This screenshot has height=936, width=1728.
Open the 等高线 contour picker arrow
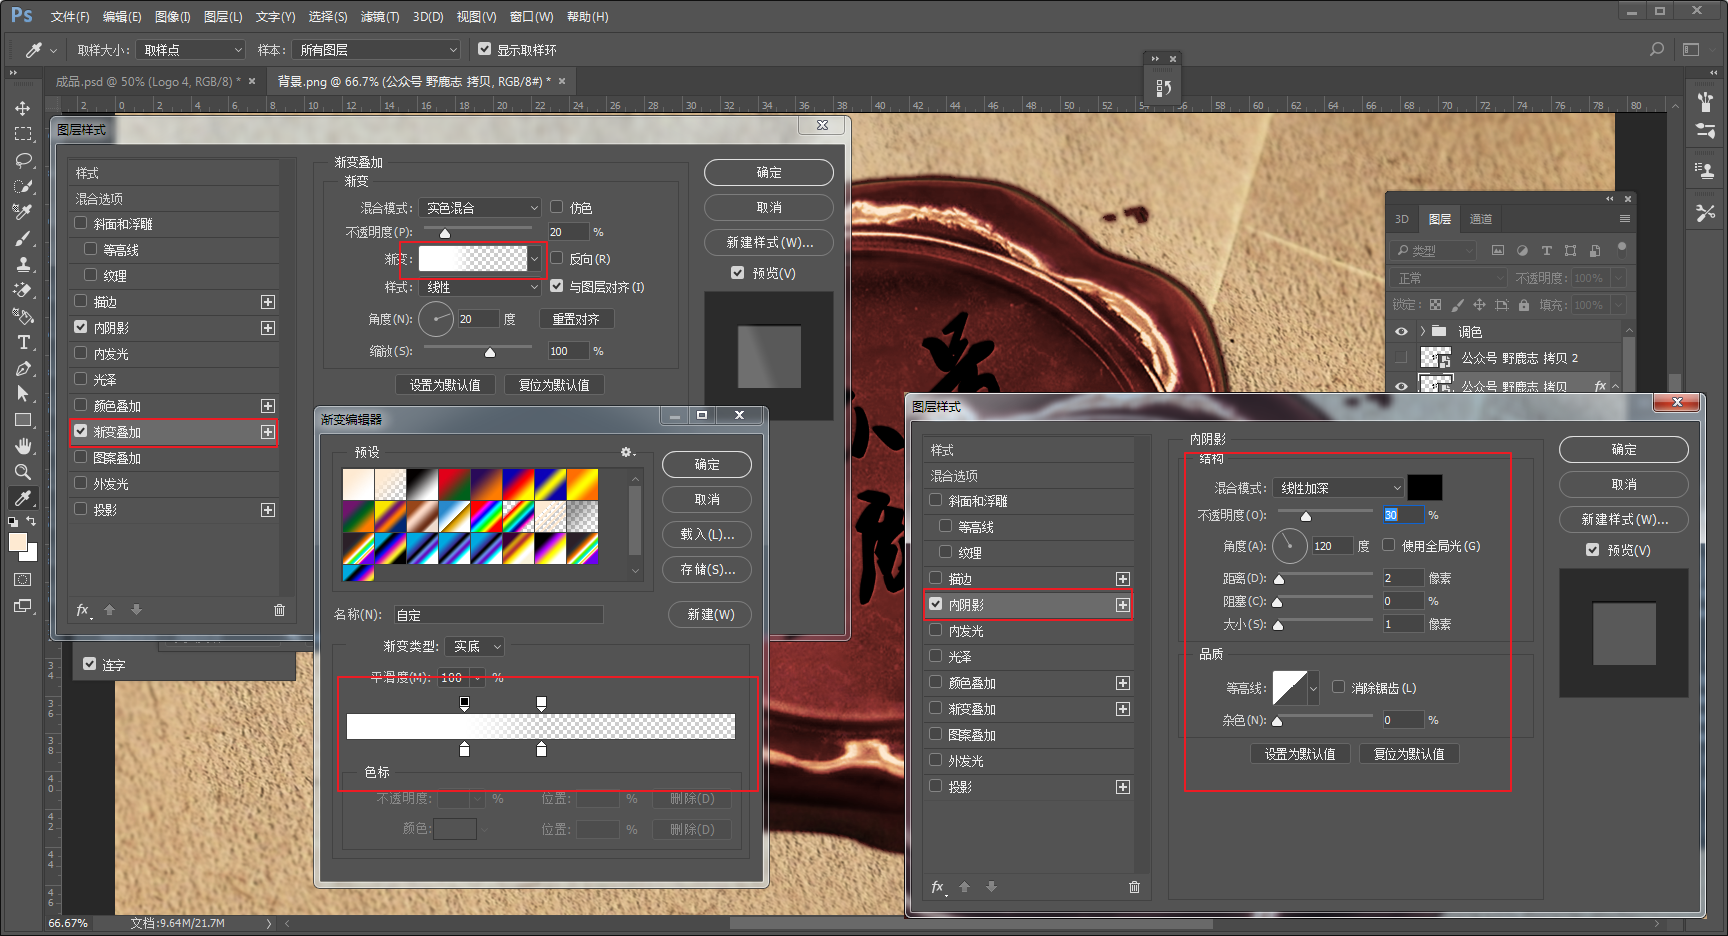[1313, 688]
